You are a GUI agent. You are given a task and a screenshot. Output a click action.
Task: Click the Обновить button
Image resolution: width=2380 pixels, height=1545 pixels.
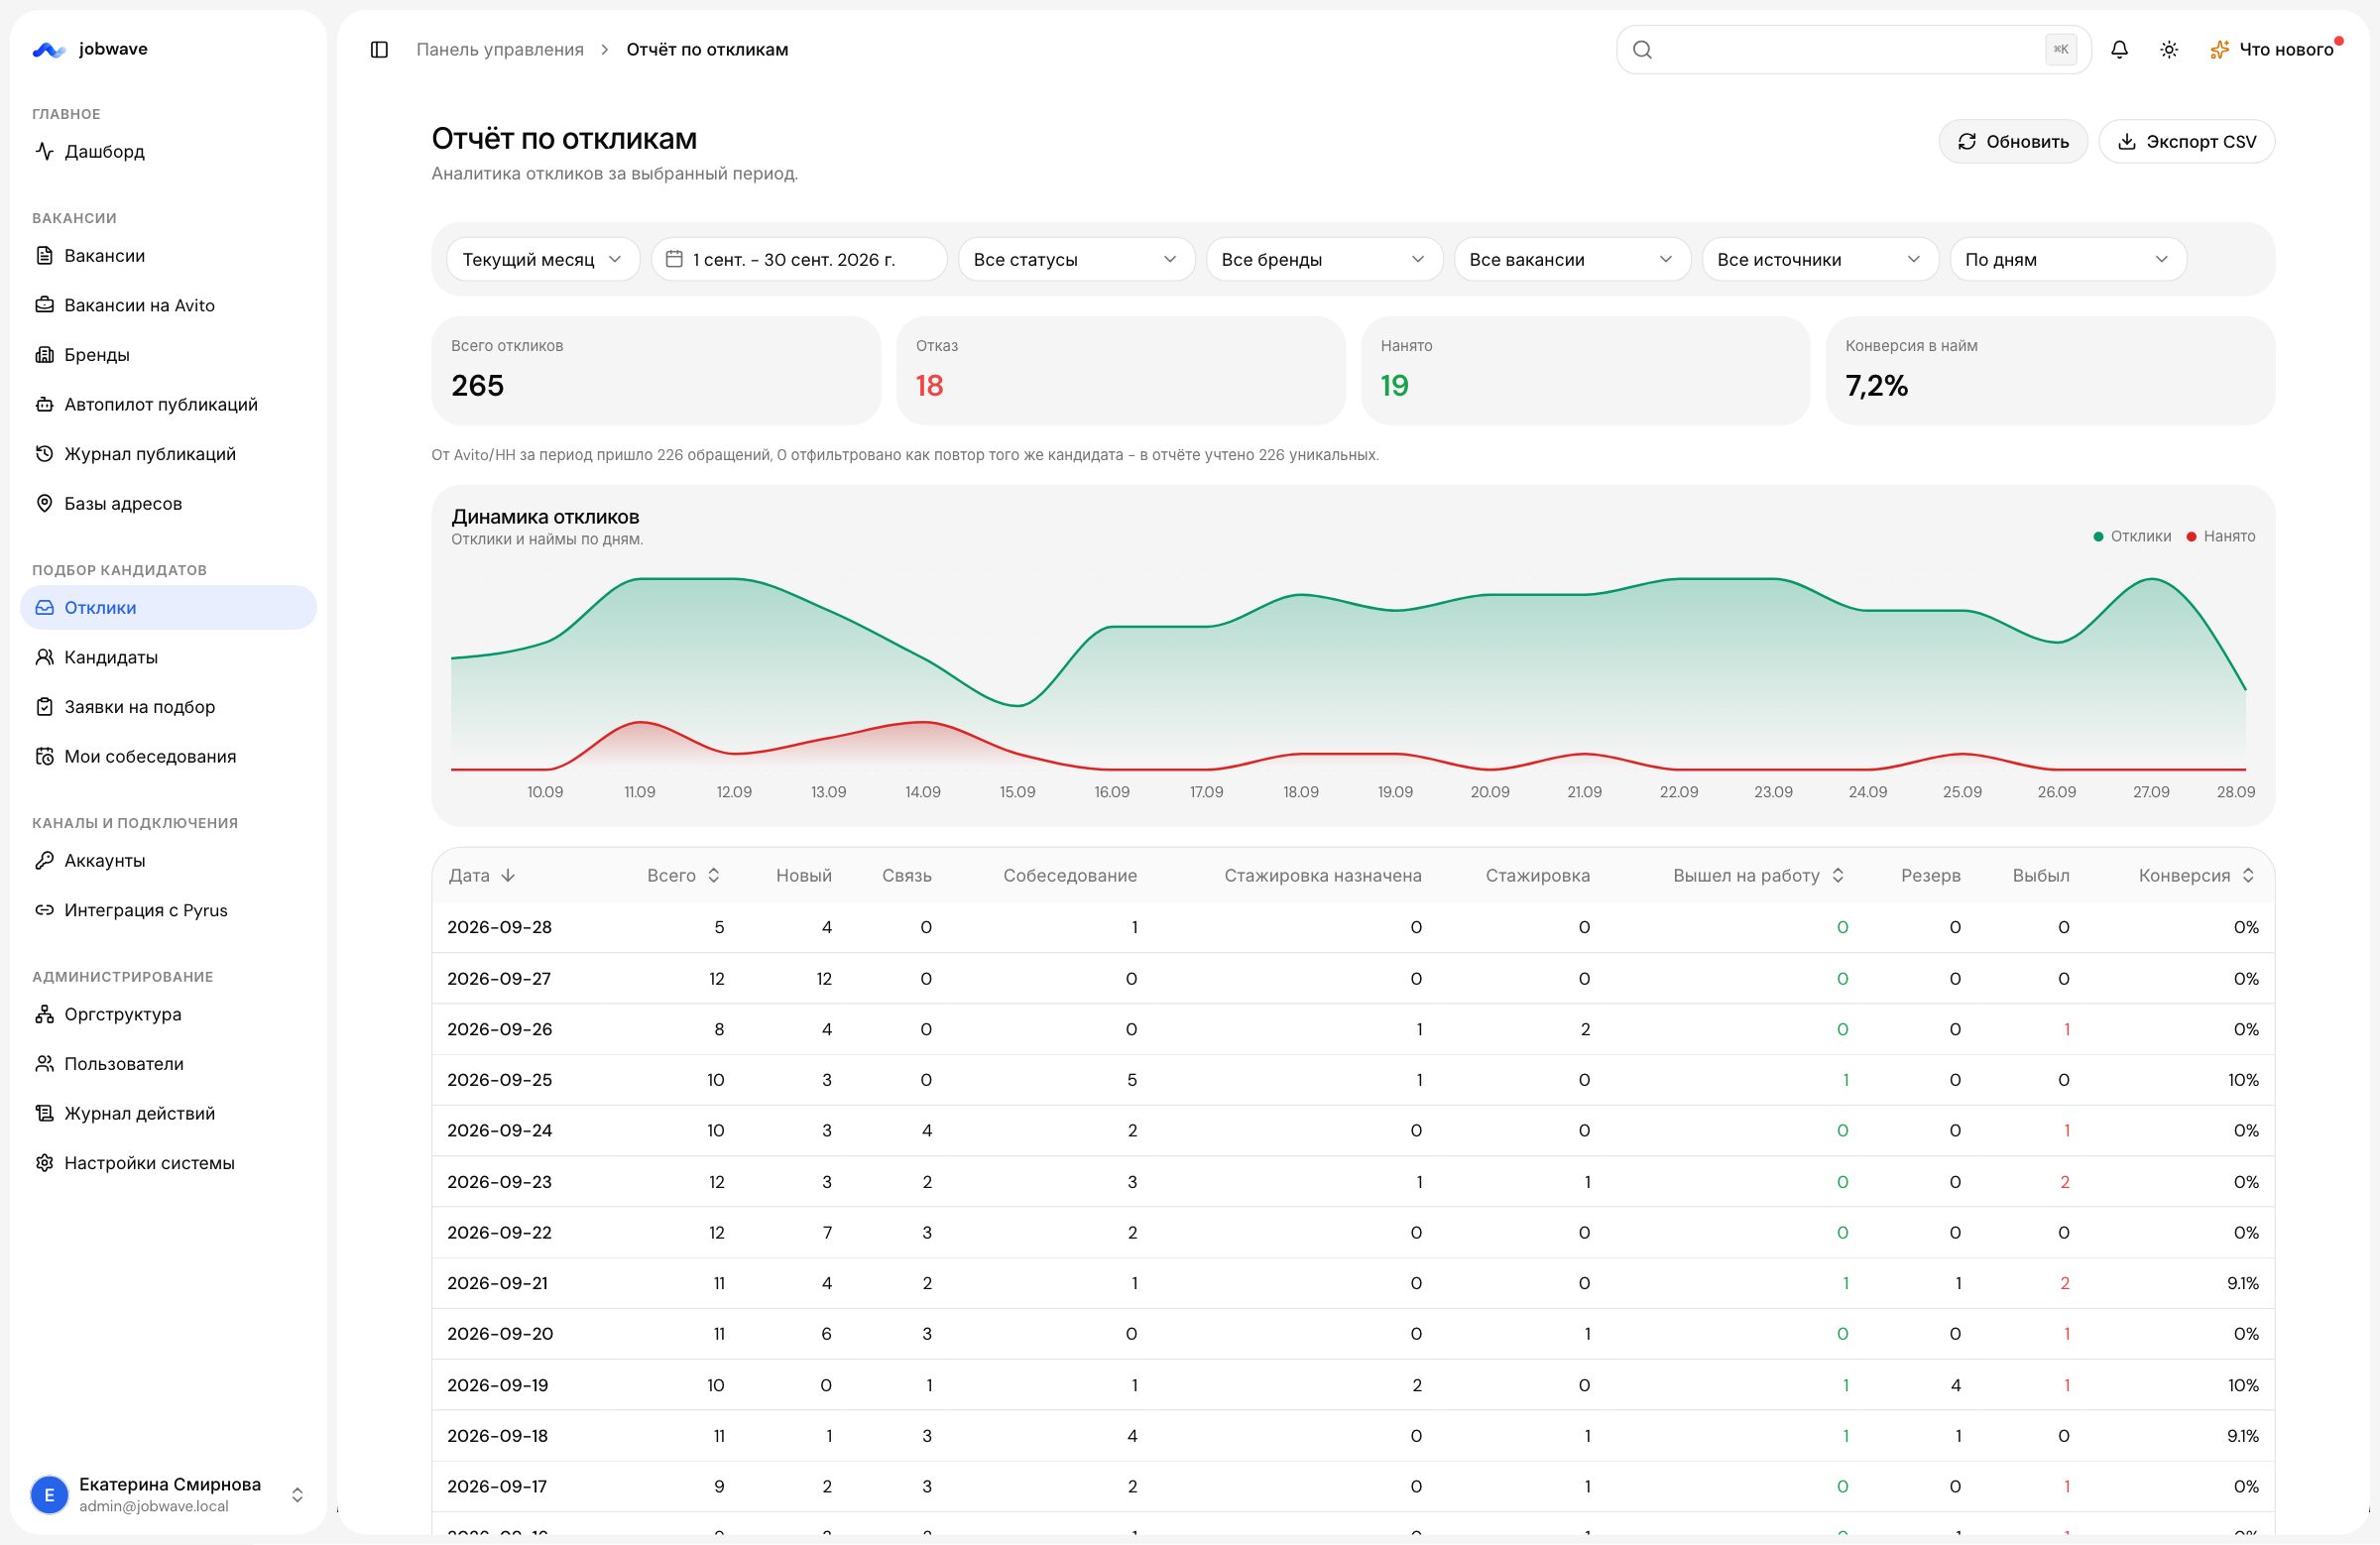point(2013,141)
